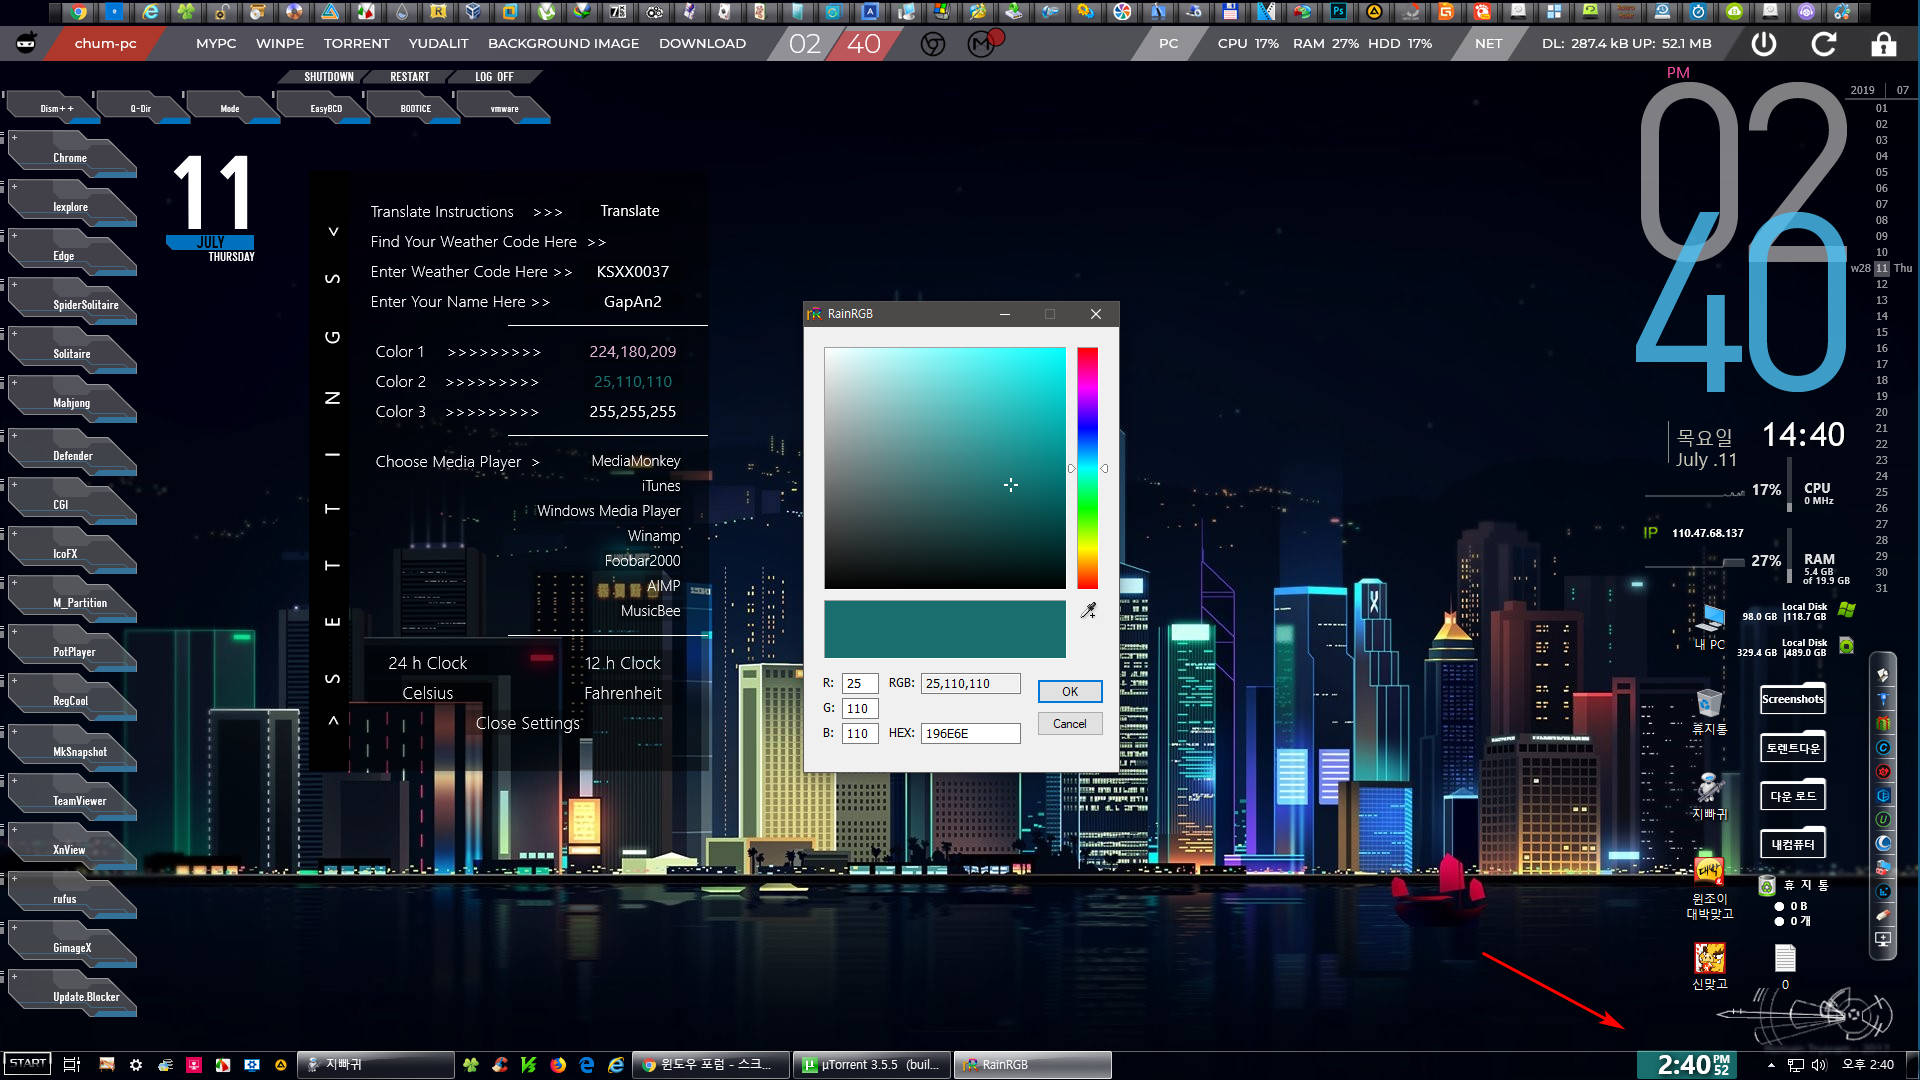1920x1080 pixels.
Task: Launch Firefox from taskbar
Action: coord(558,1065)
